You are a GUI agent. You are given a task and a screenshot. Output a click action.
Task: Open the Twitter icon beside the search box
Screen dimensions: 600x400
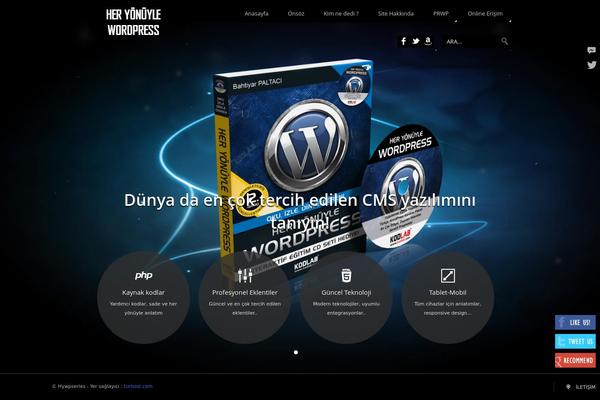[x=416, y=41]
